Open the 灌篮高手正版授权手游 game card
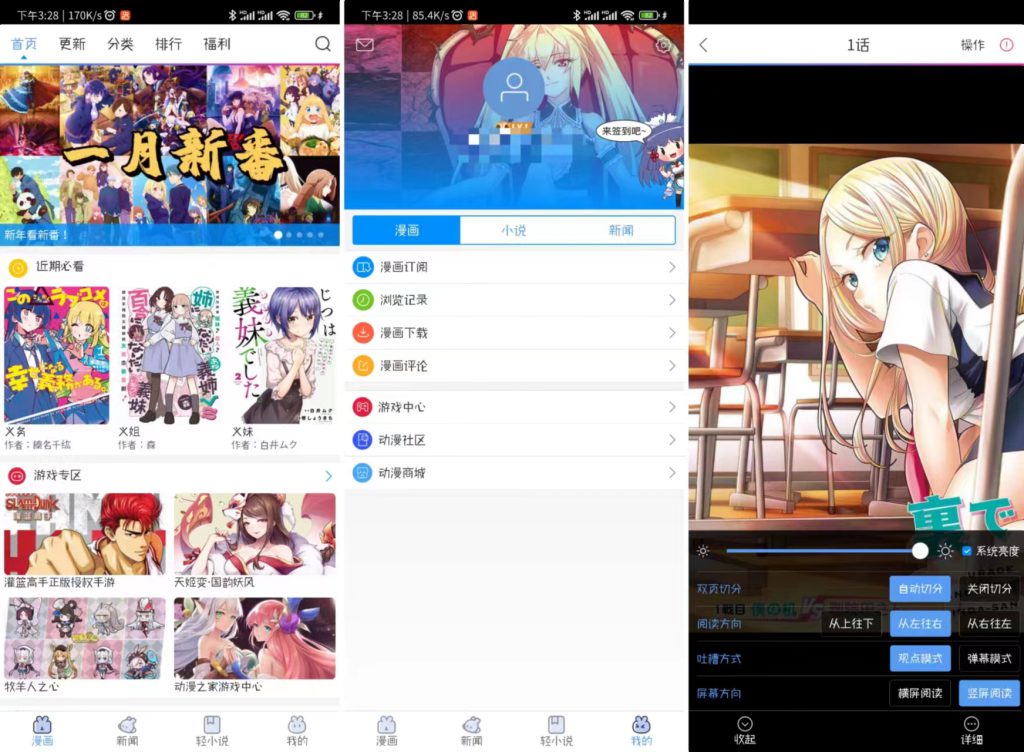This screenshot has height=752, width=1024. point(85,534)
